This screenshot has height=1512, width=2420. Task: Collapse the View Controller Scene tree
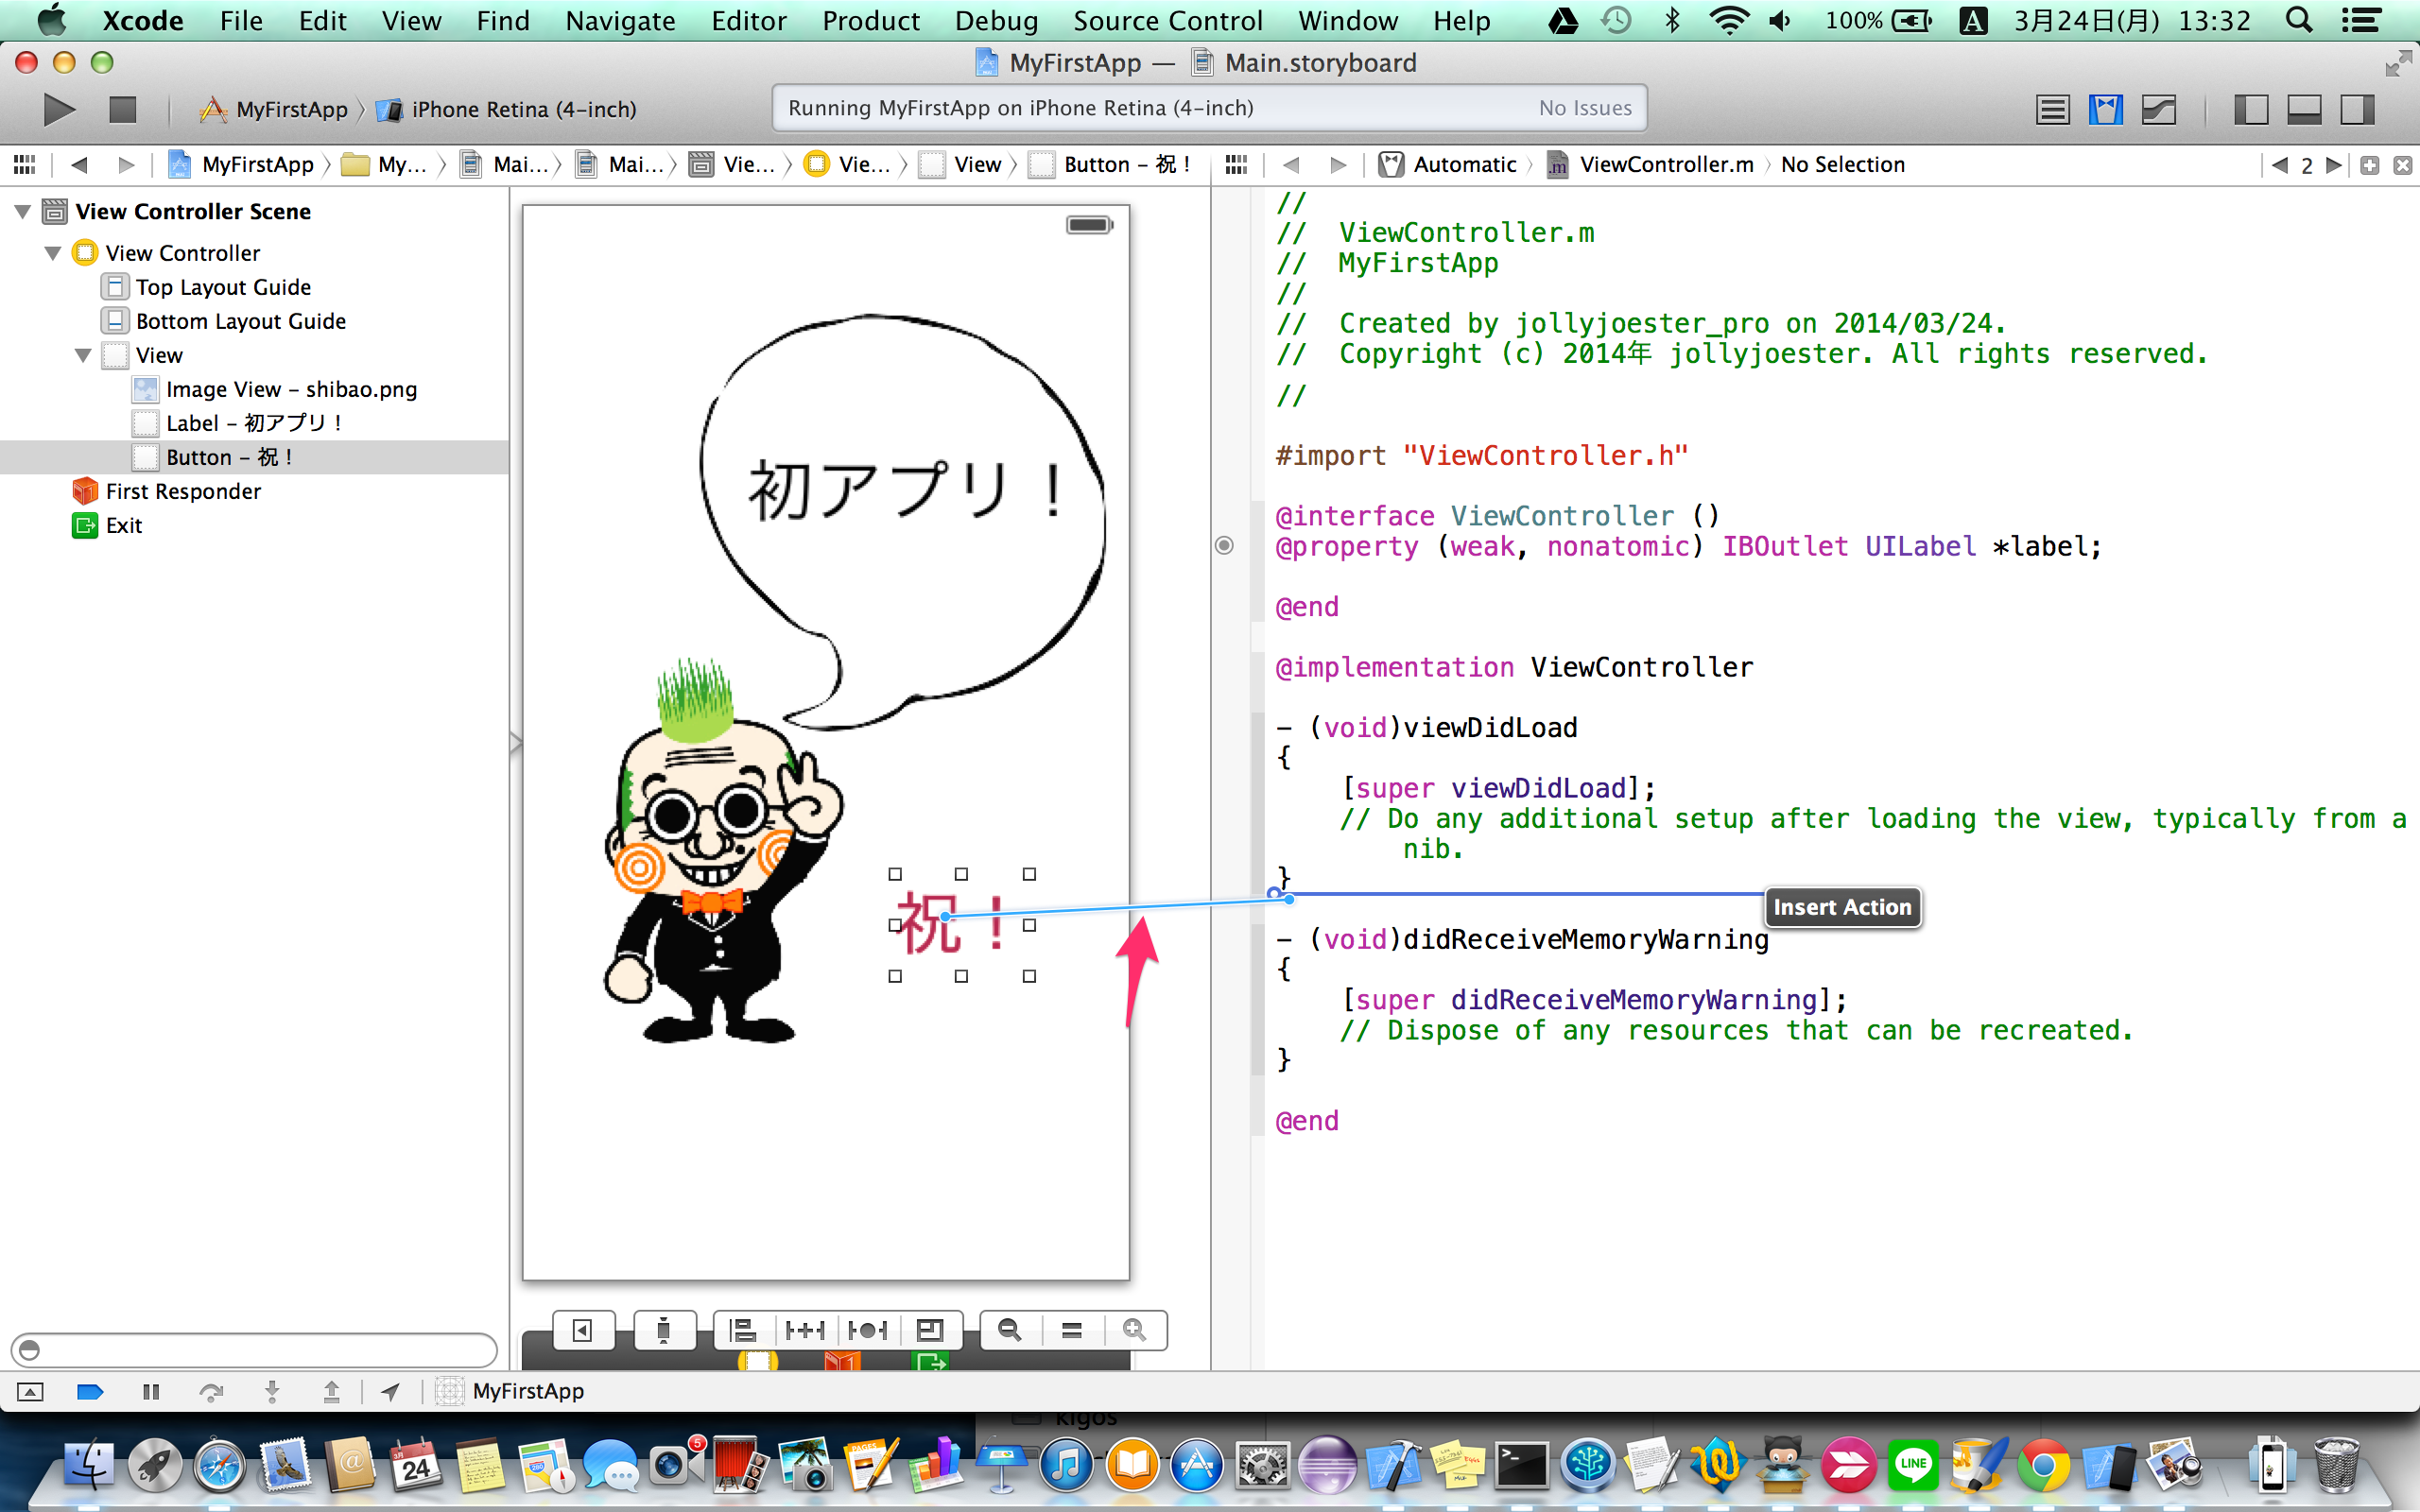click(22, 211)
